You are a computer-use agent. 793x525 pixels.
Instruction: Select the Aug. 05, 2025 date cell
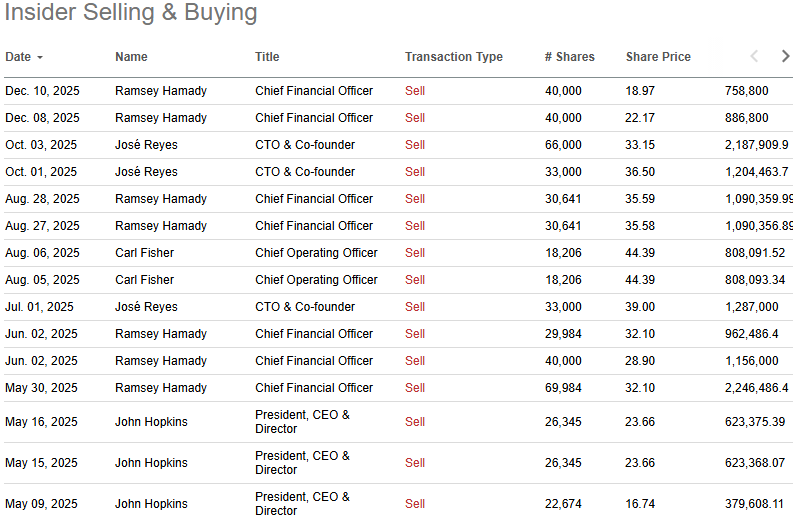(x=42, y=280)
